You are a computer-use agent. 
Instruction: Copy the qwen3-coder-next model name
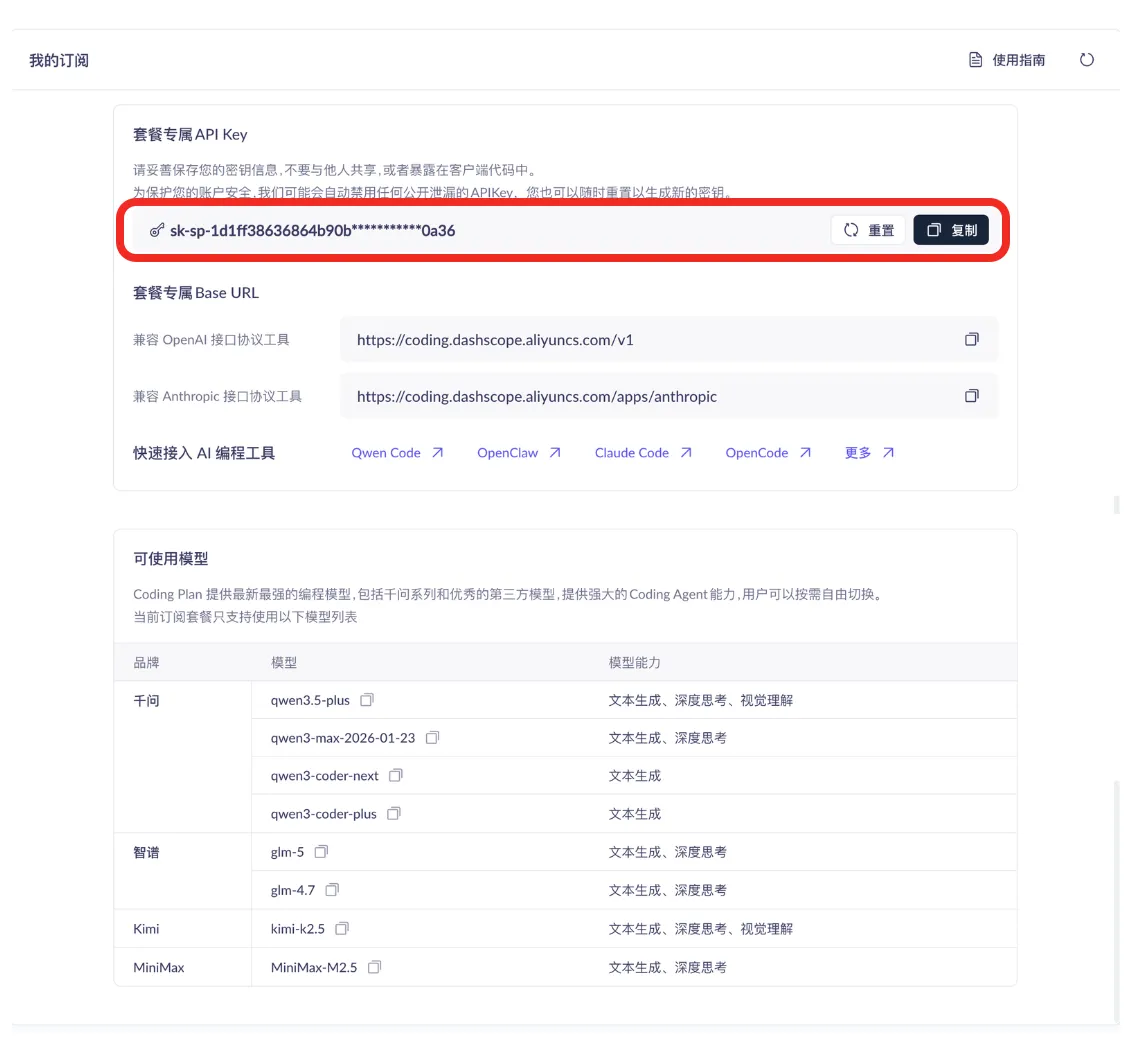395,775
